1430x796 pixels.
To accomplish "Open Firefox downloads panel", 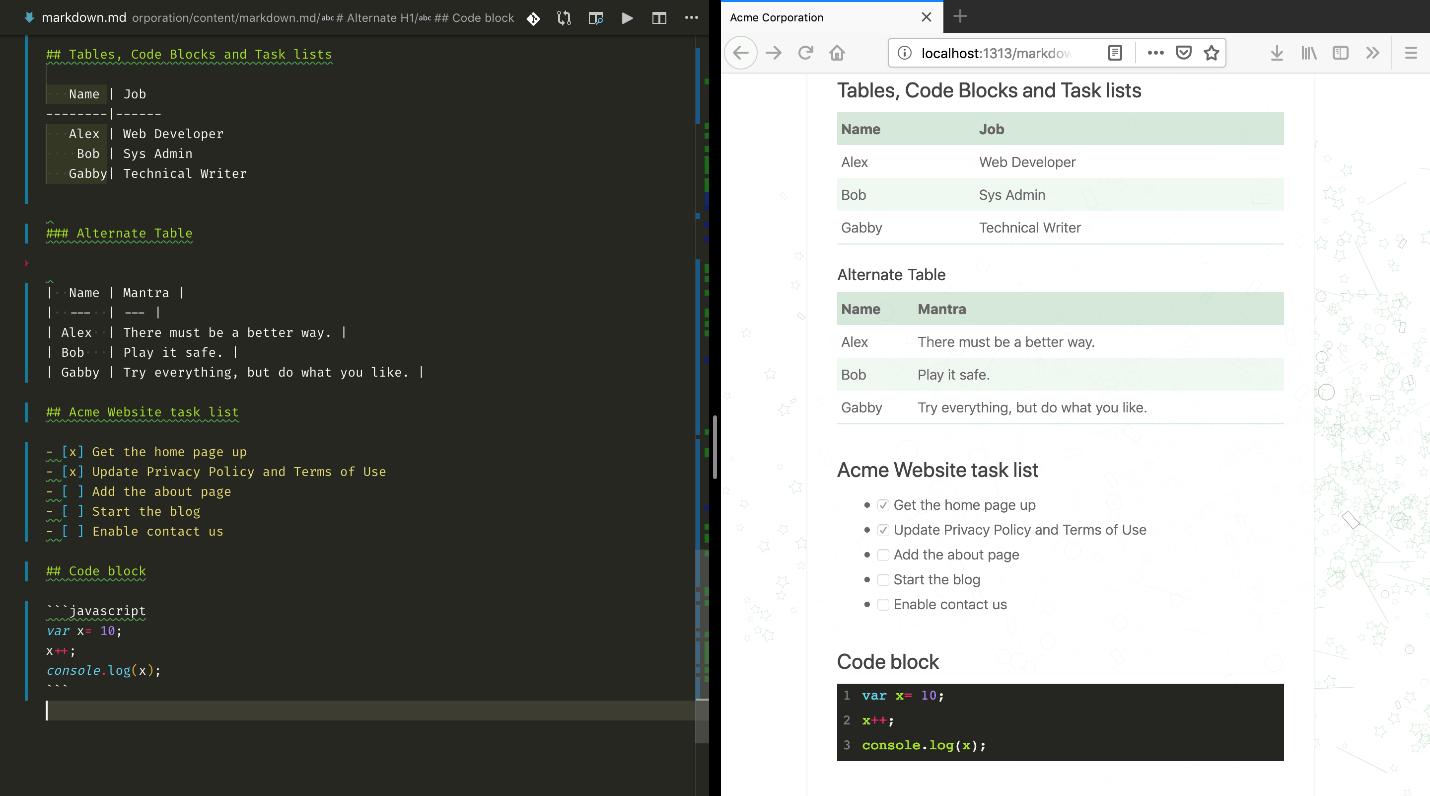I will 1276,52.
